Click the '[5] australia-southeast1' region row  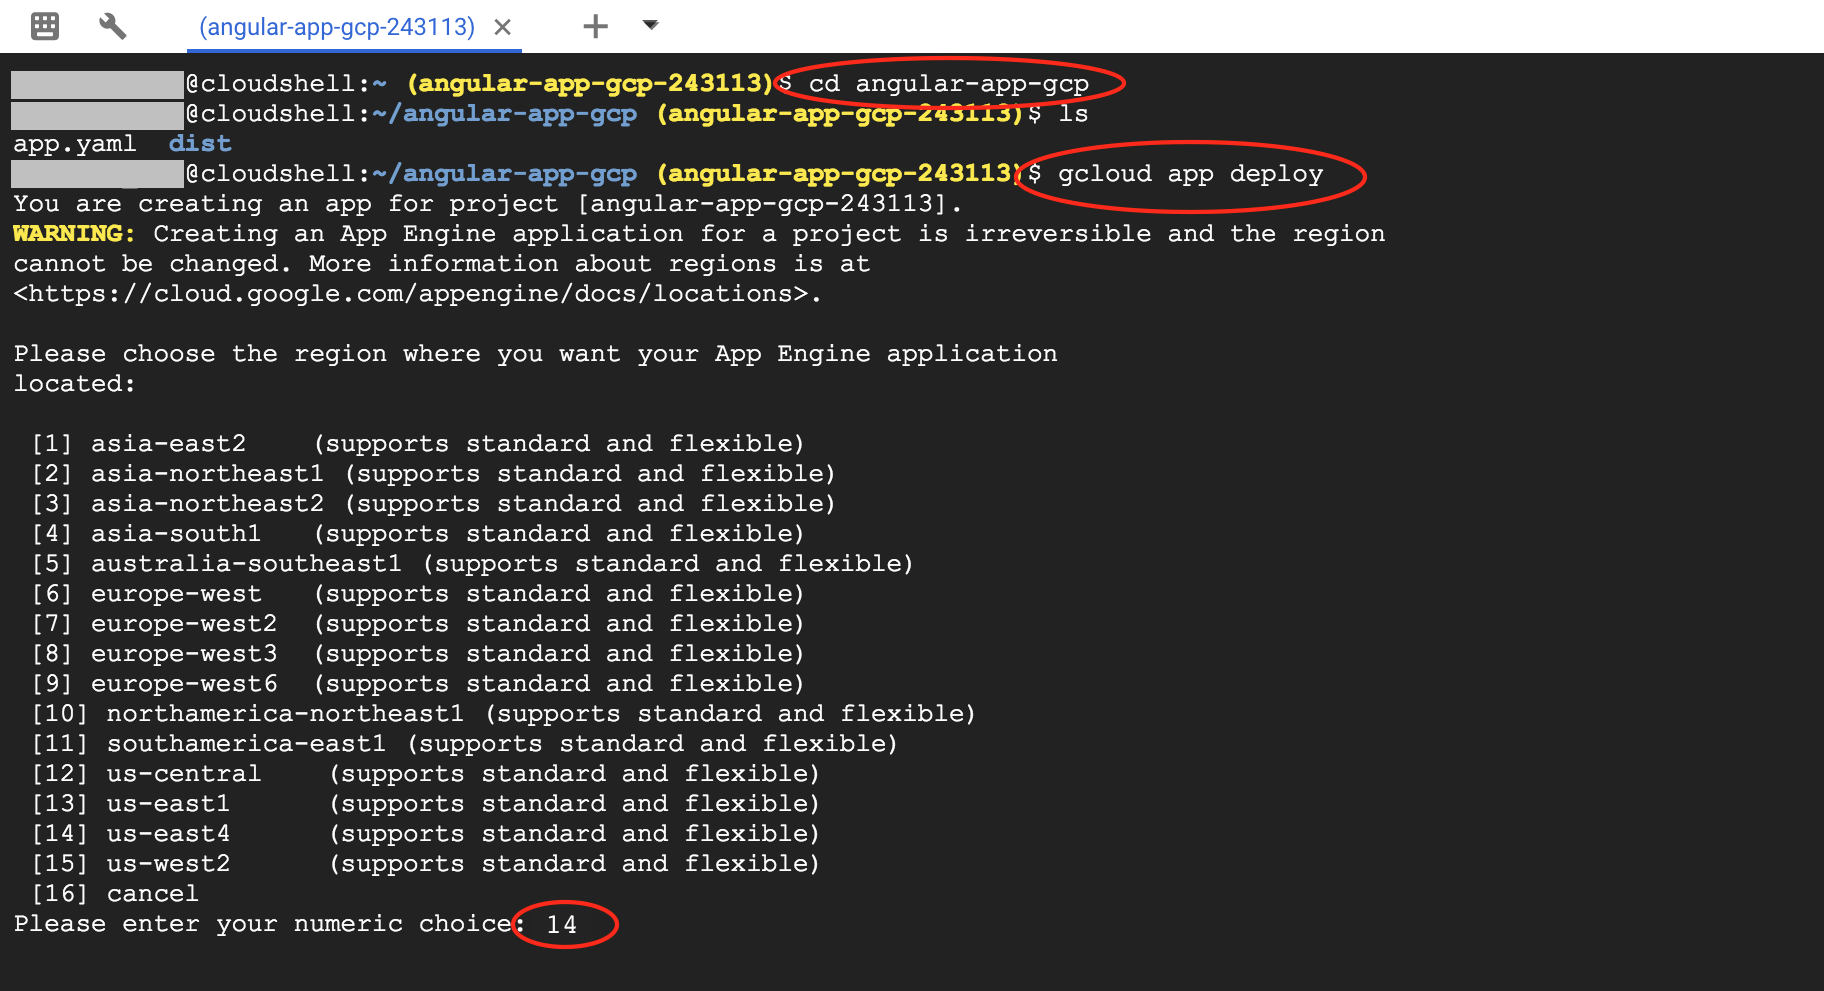[473, 564]
